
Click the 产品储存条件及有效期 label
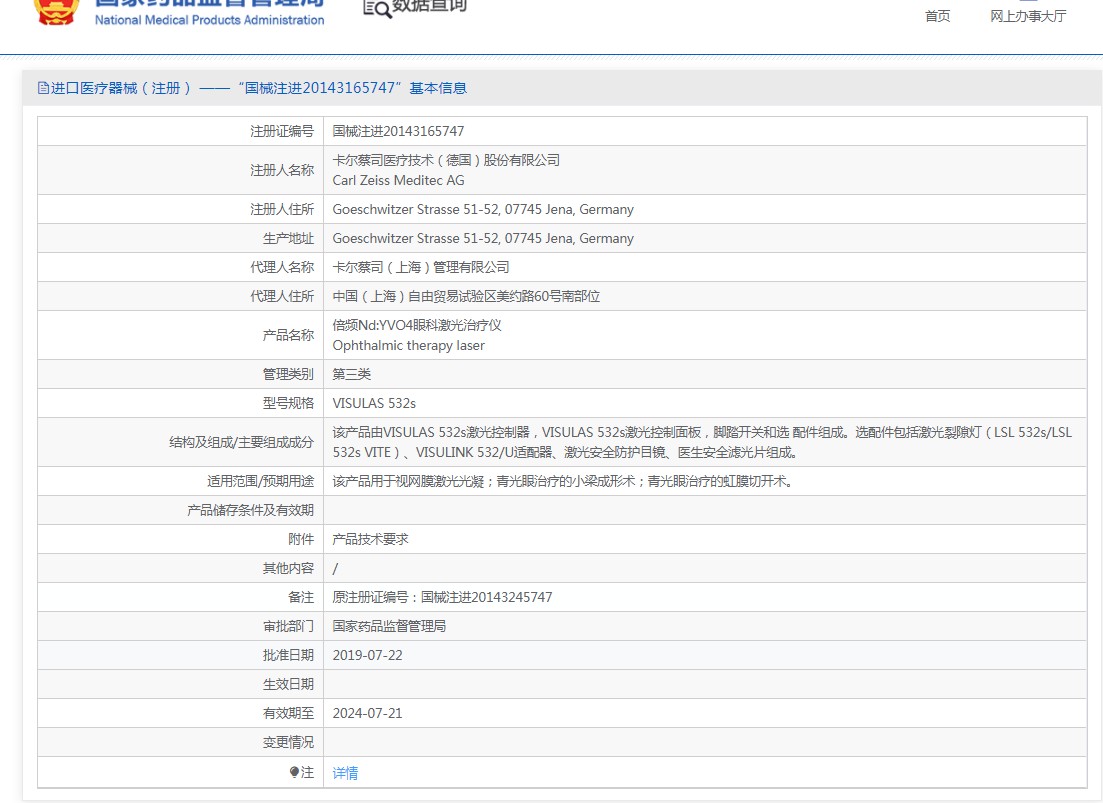tap(250, 510)
